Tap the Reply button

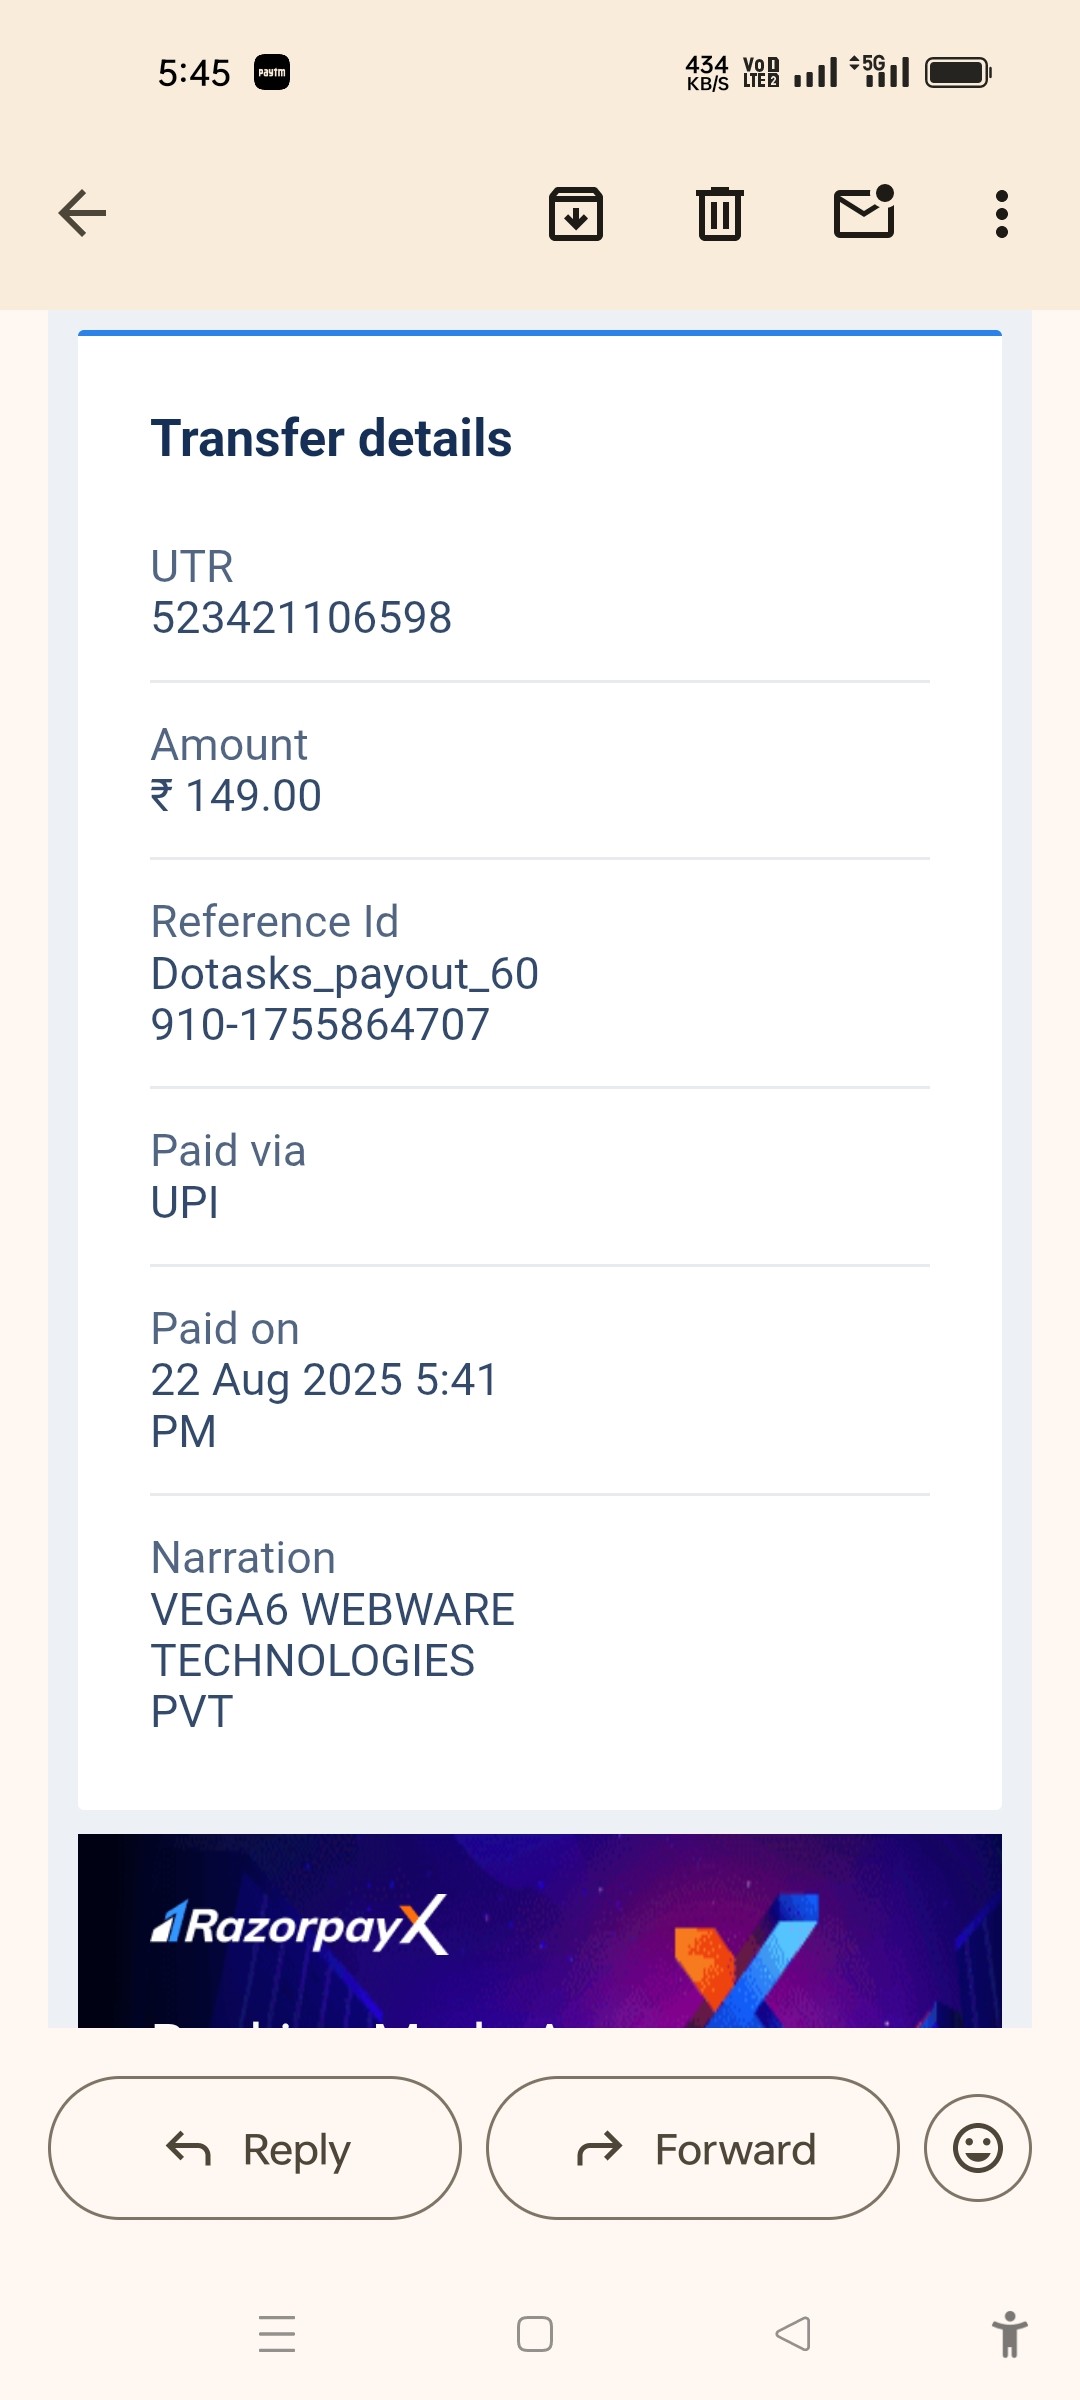point(255,2148)
